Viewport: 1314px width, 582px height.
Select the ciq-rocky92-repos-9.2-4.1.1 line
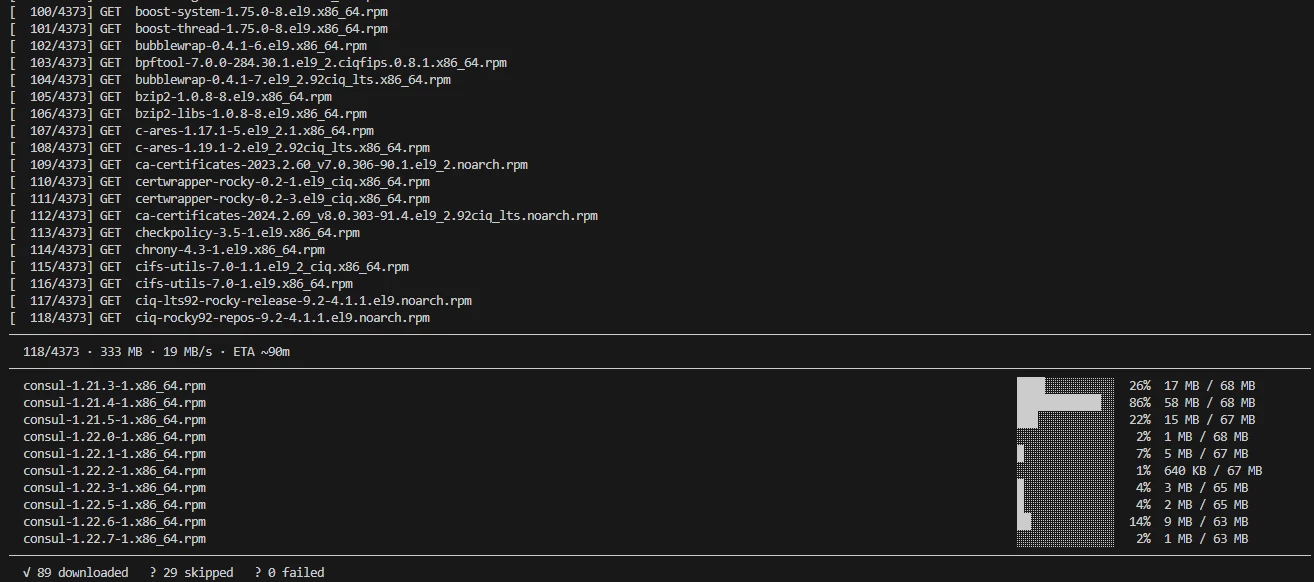219,318
